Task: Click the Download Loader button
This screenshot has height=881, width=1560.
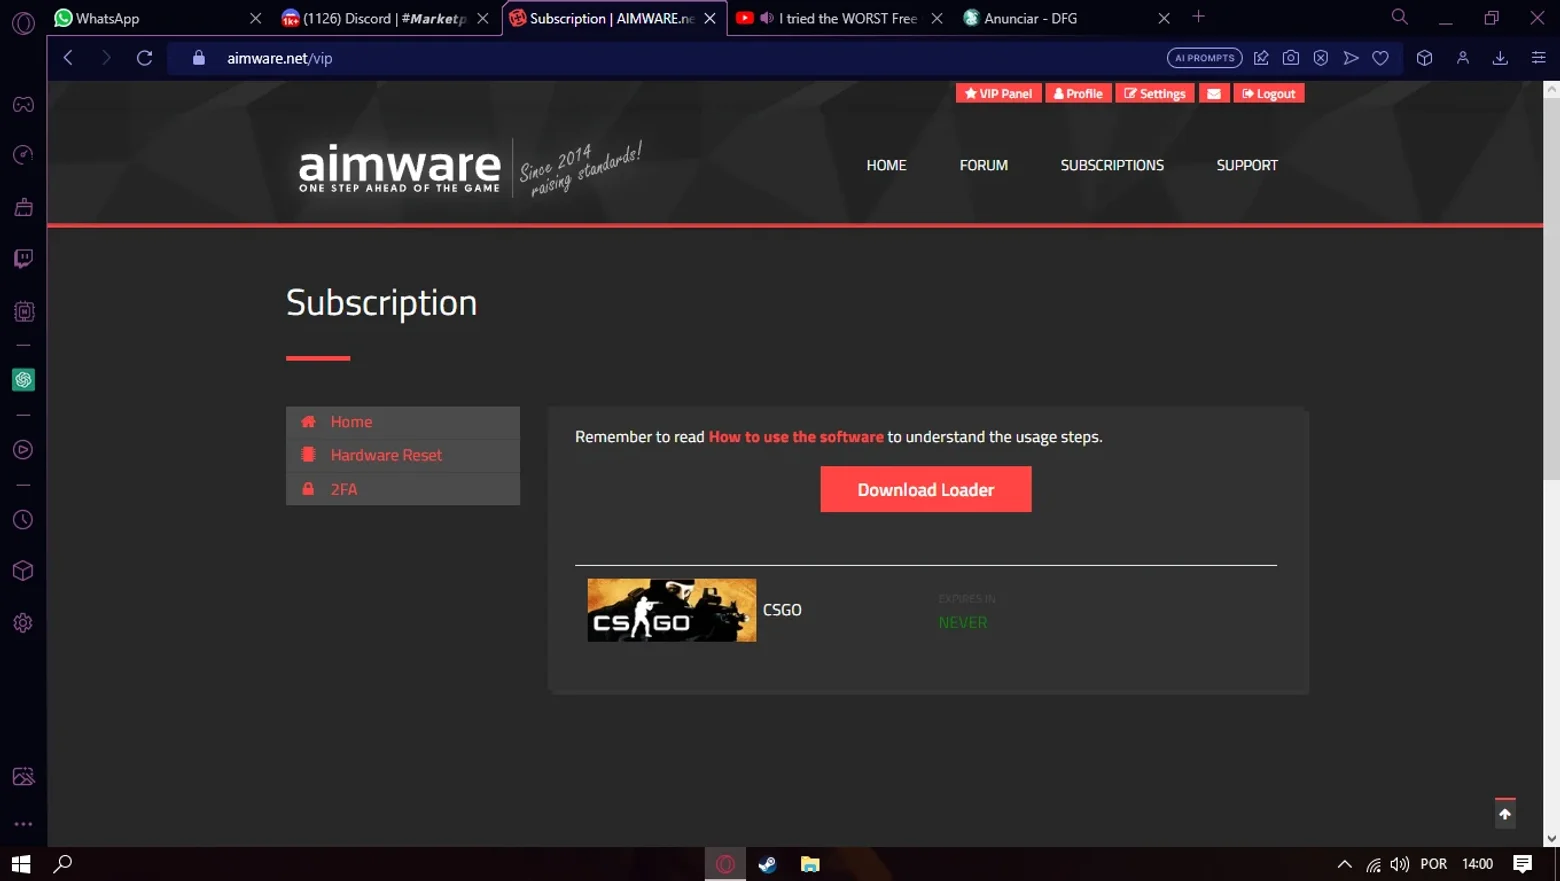Action: pyautogui.click(x=926, y=489)
